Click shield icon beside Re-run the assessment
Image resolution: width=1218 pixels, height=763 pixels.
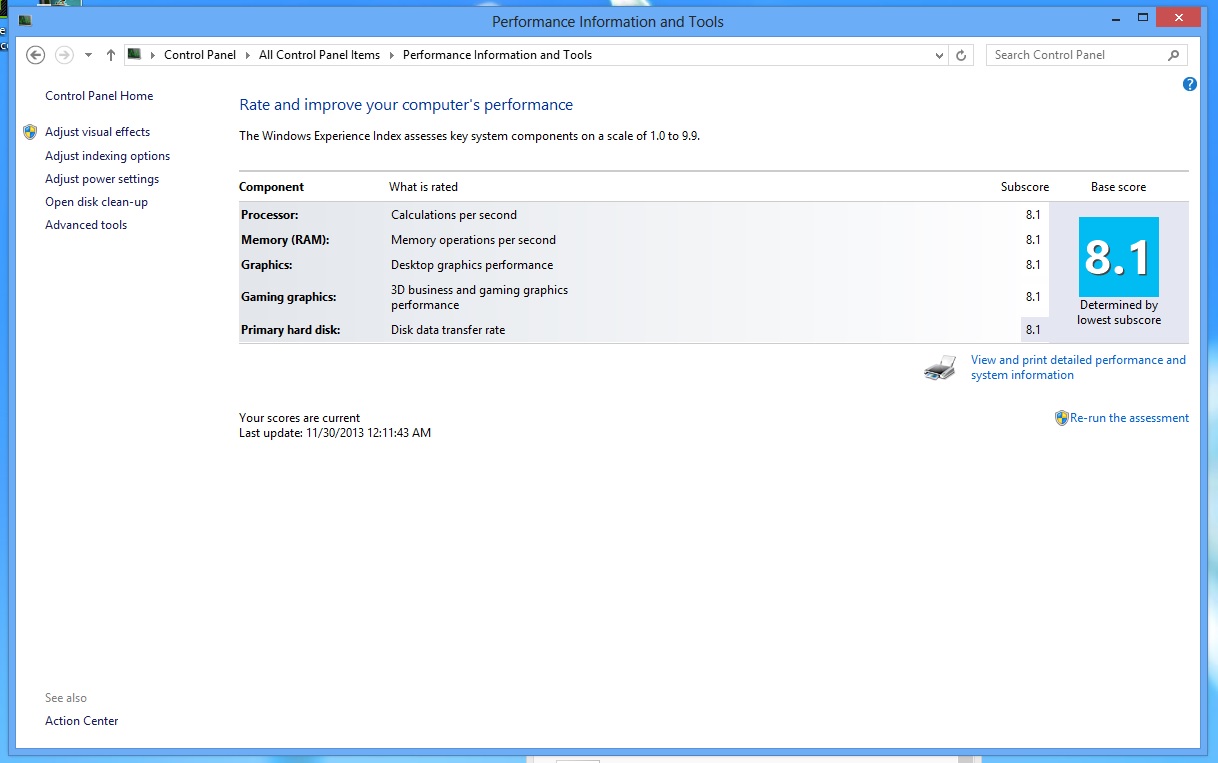click(x=1061, y=418)
